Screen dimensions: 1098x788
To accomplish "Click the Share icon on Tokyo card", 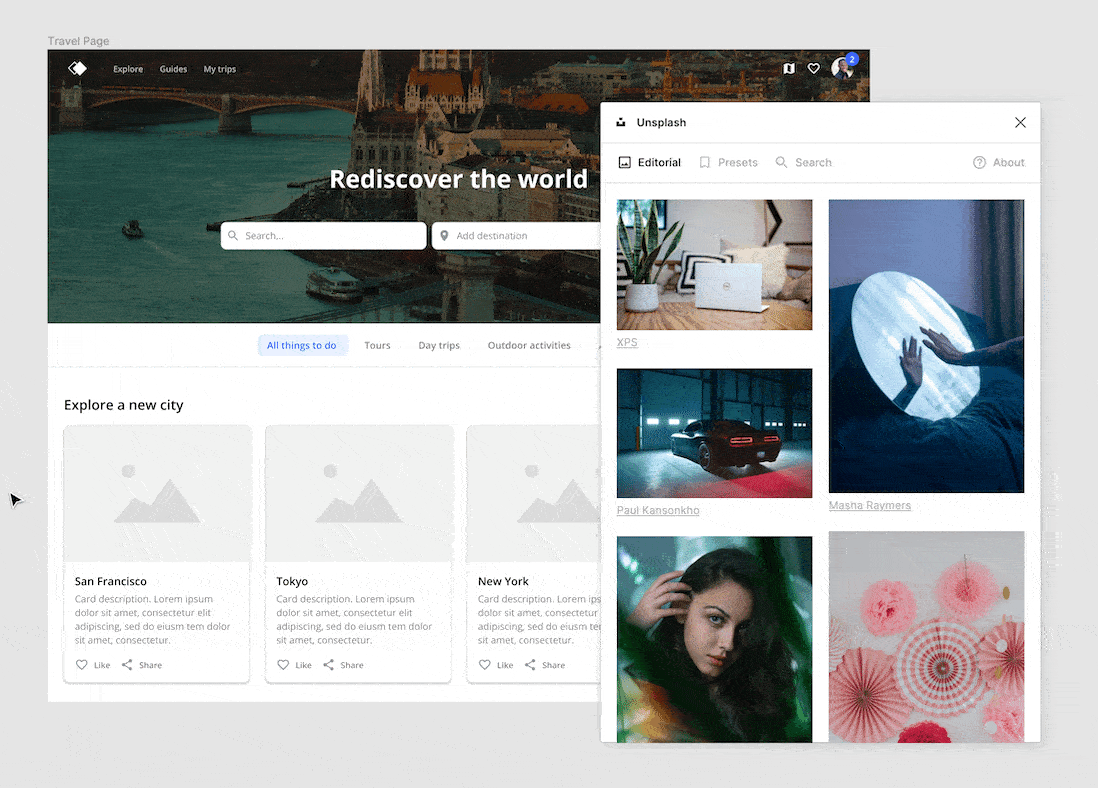I will (328, 665).
